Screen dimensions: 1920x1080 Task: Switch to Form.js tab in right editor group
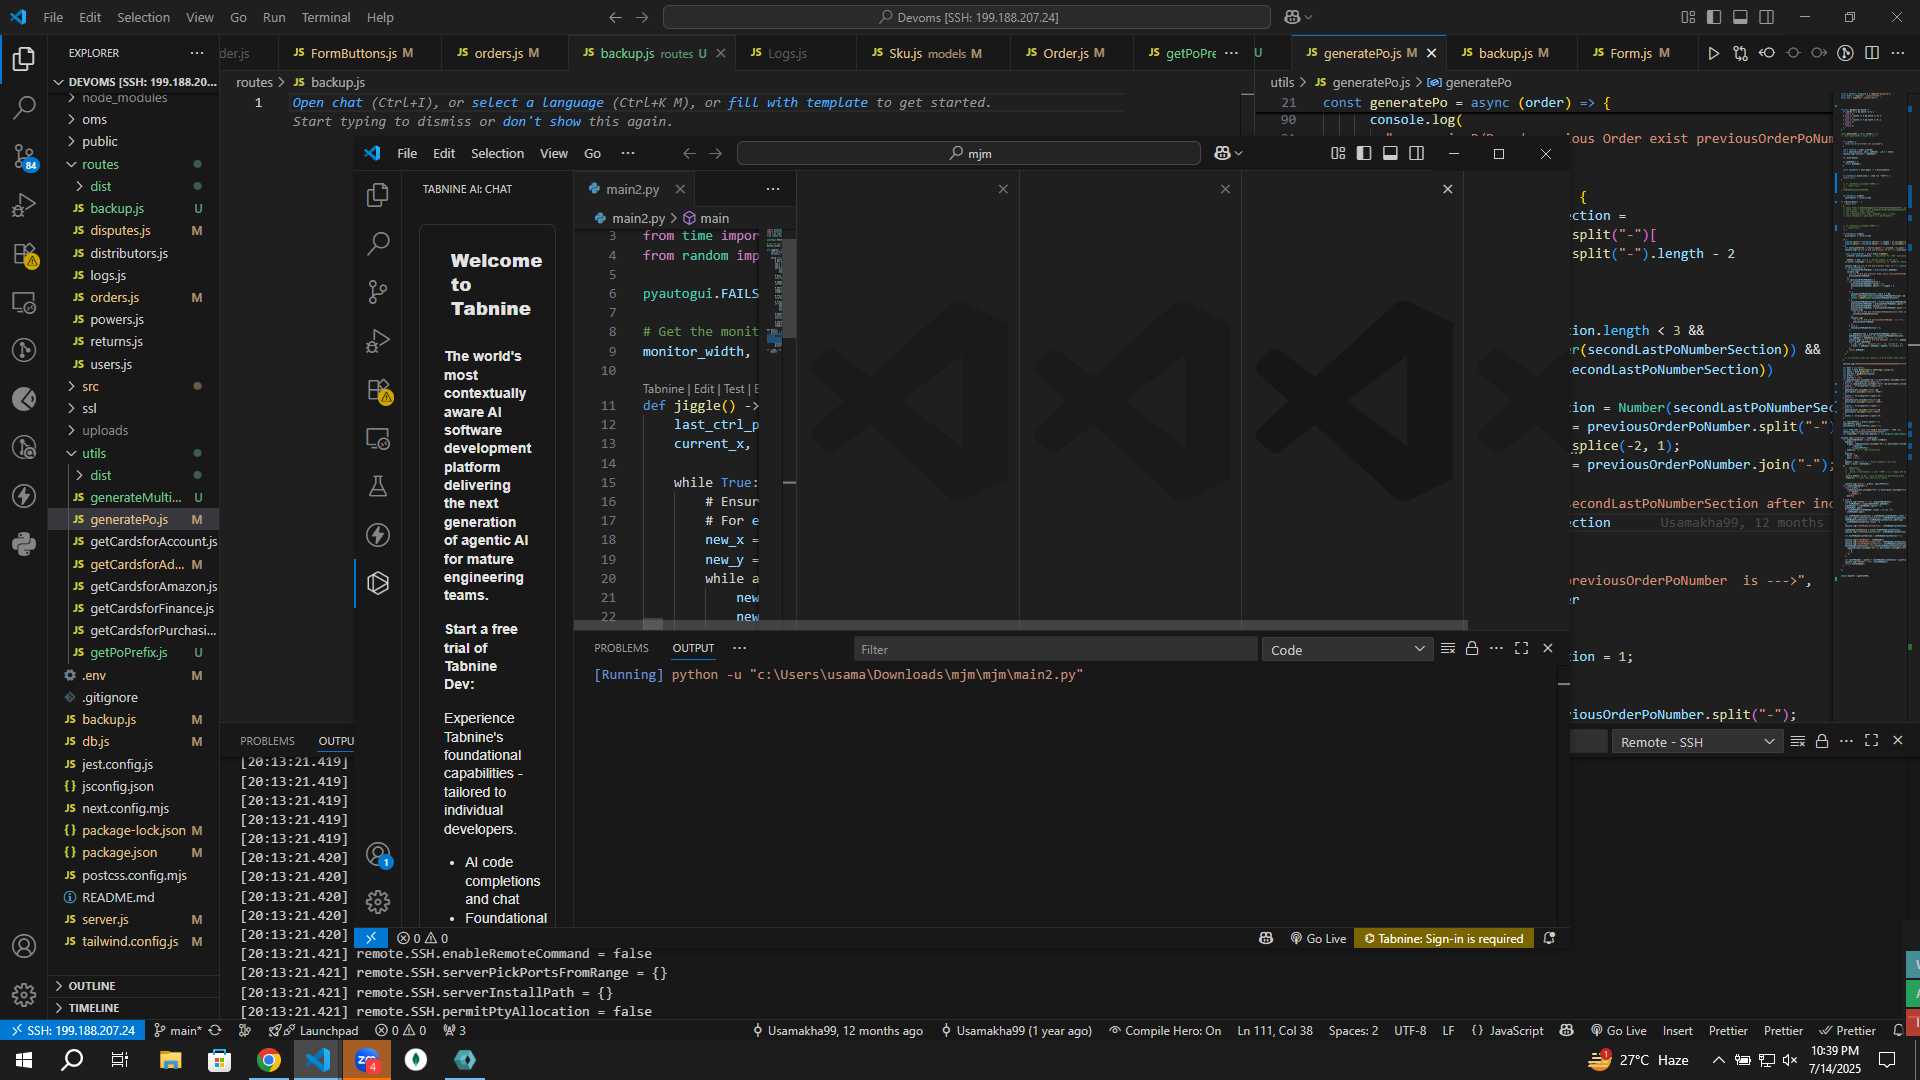pyautogui.click(x=1630, y=53)
